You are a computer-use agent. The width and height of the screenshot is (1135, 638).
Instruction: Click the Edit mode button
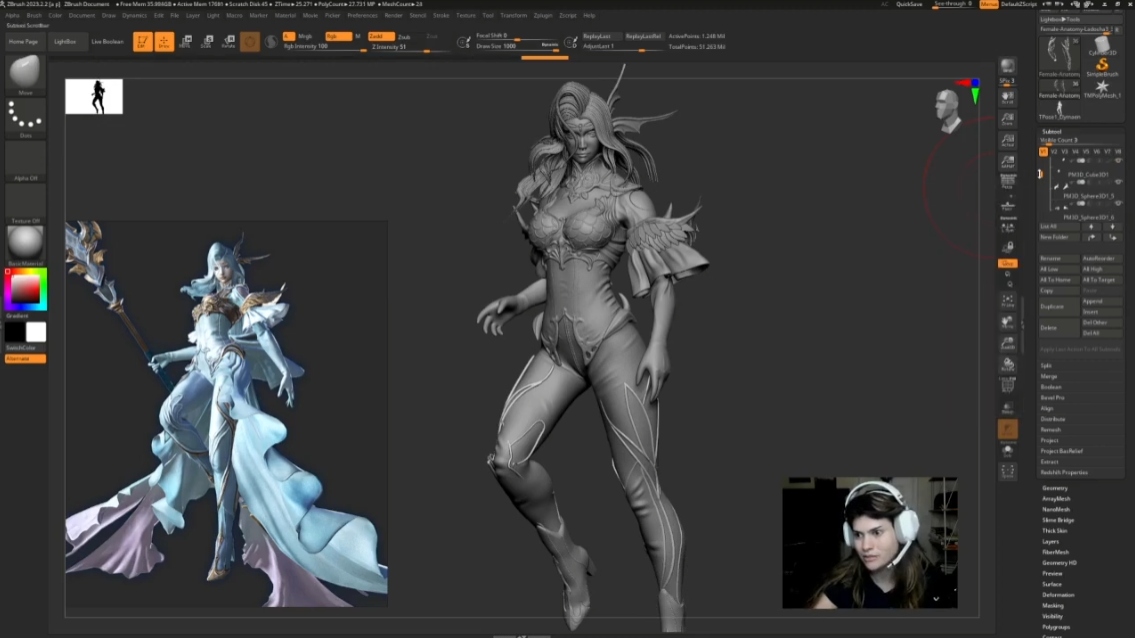[143, 41]
